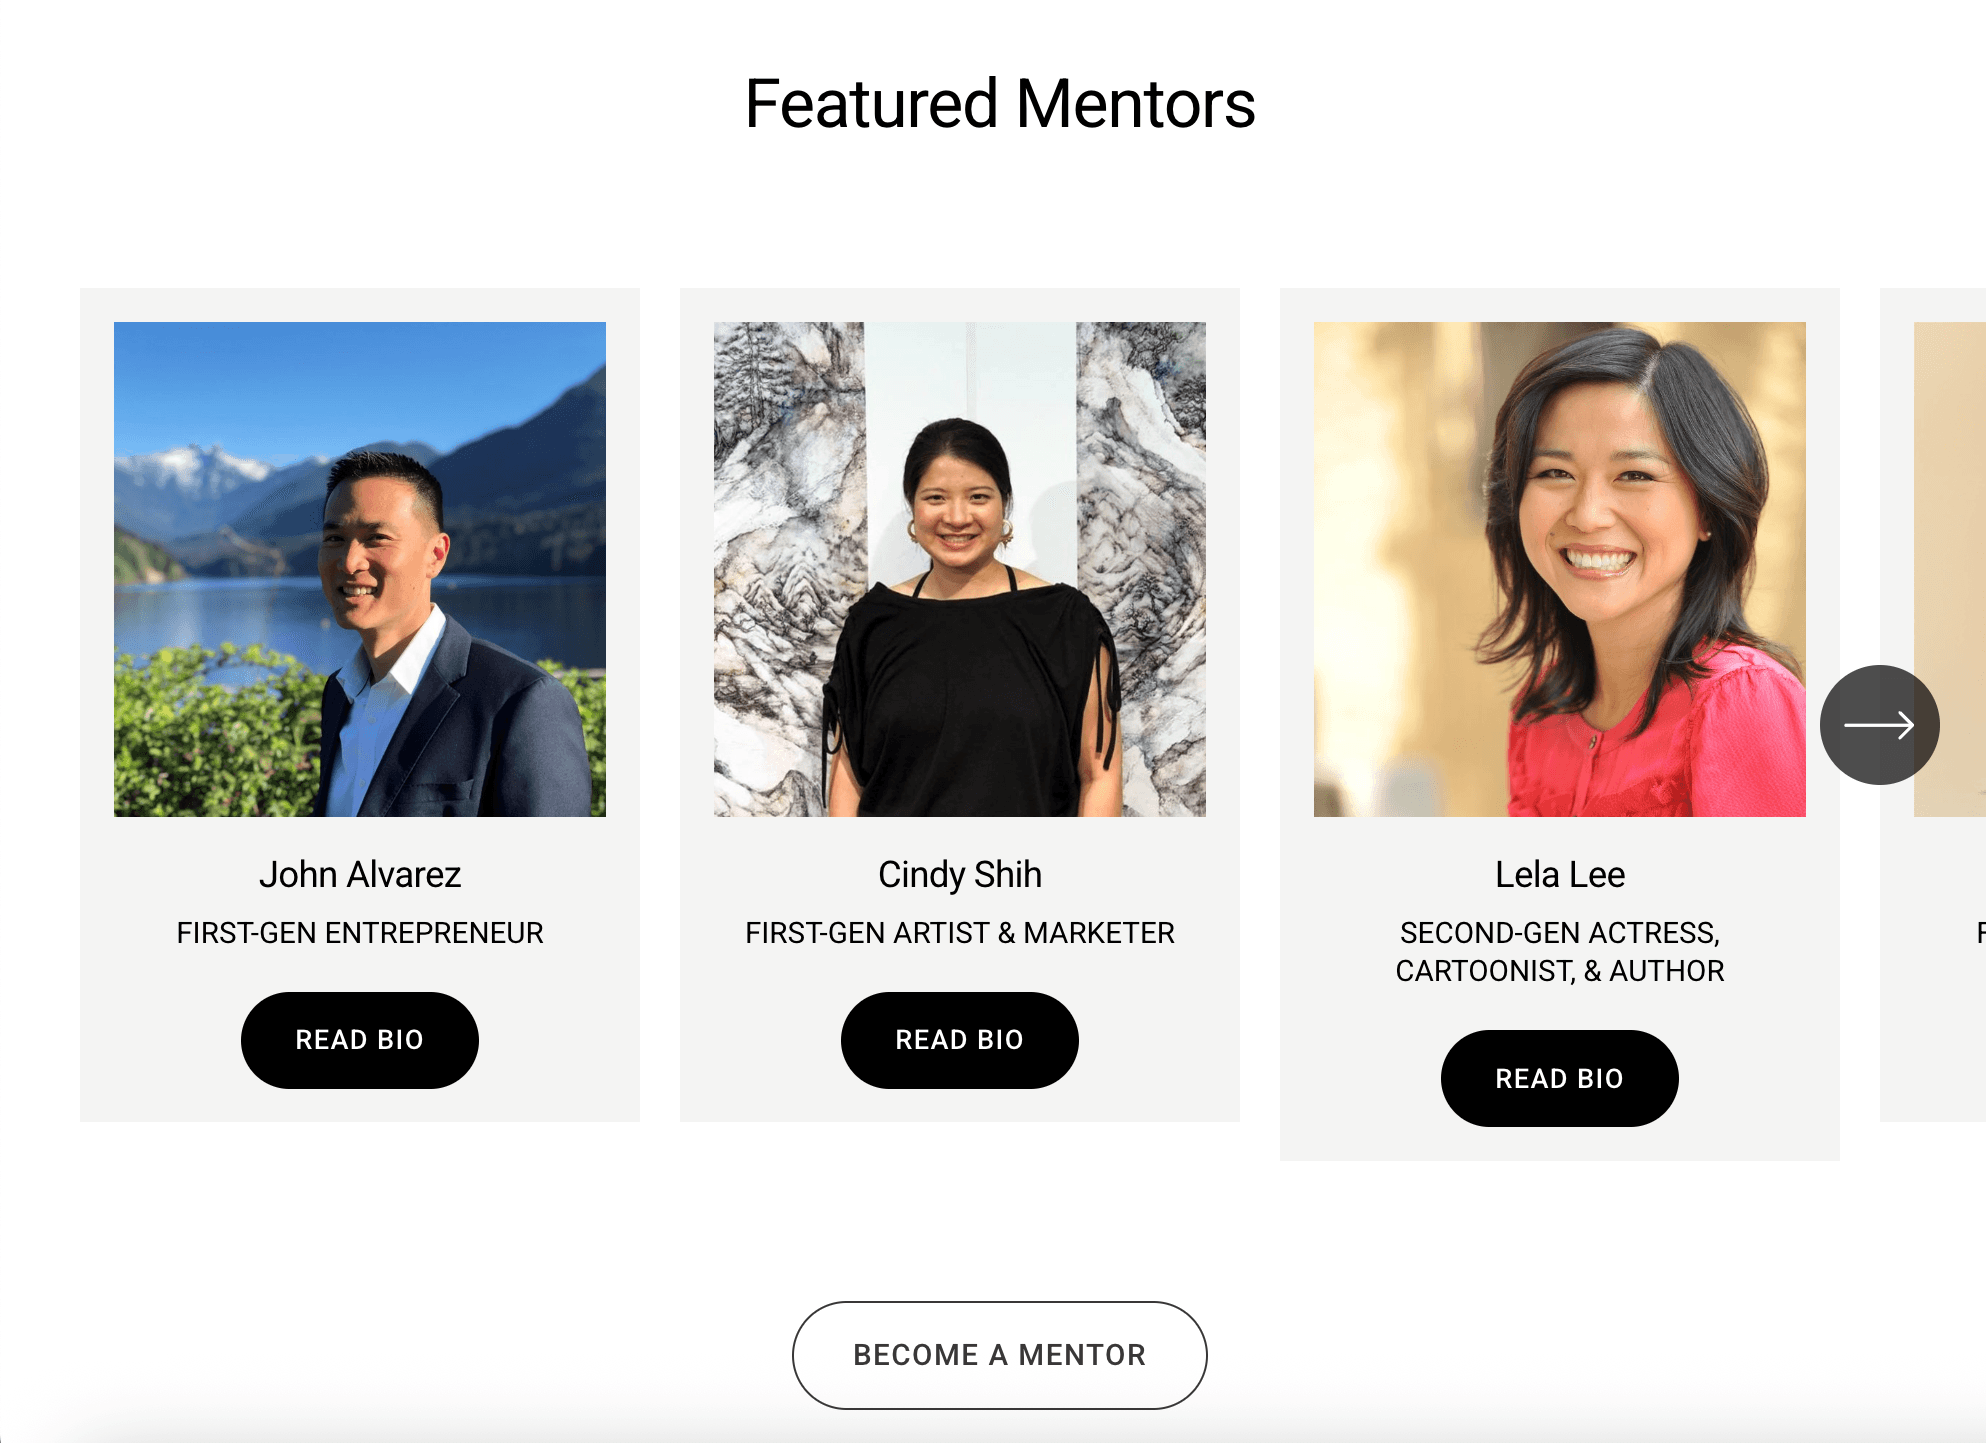Click Second-Gen Actress, Cartoonist, & Author text
The width and height of the screenshot is (1986, 1443).
(1560, 952)
